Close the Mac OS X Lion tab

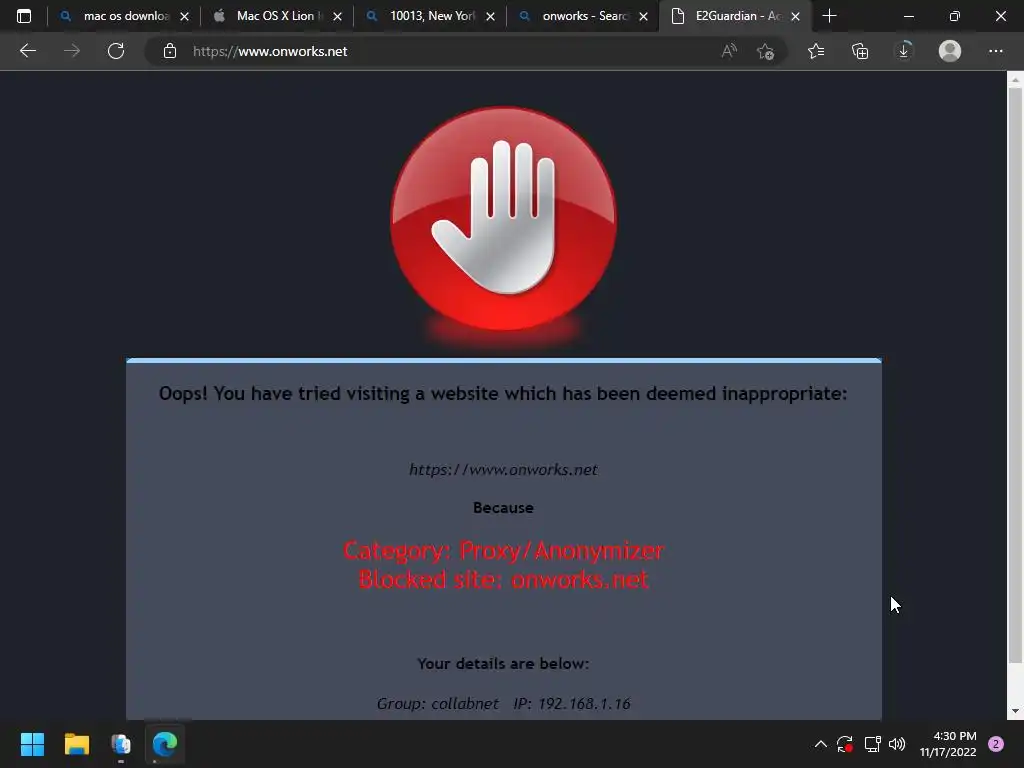338,16
